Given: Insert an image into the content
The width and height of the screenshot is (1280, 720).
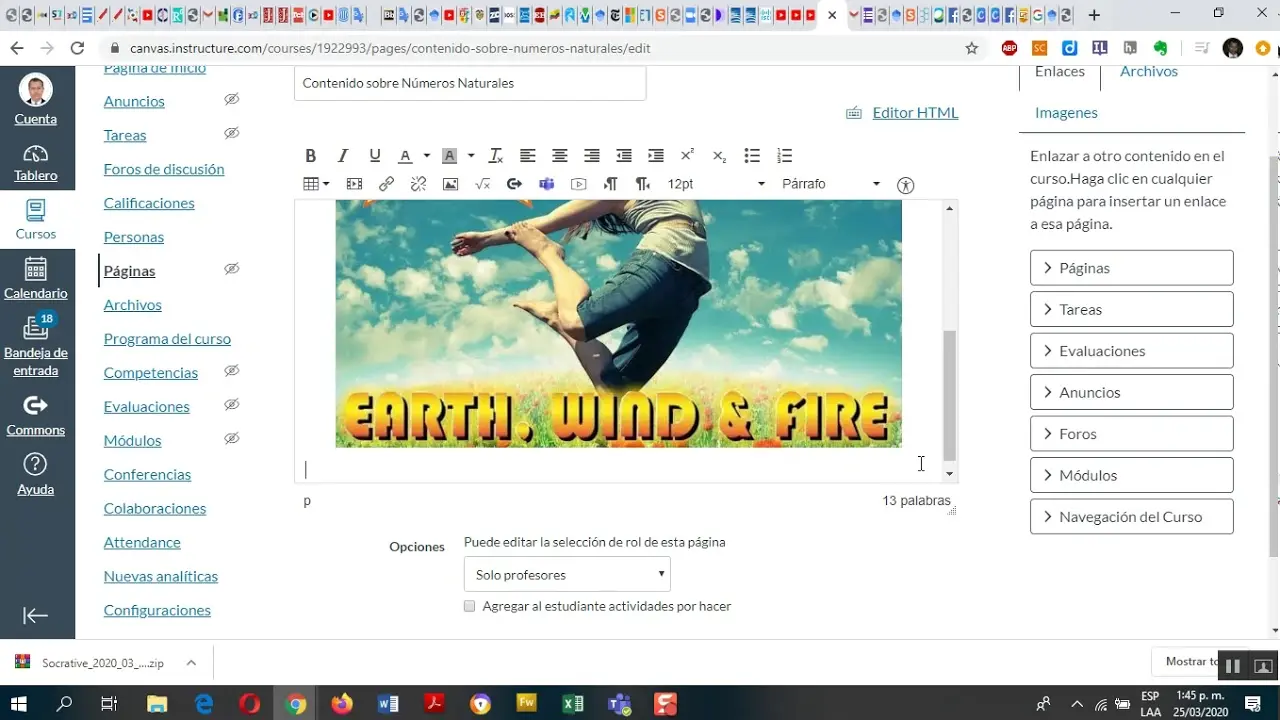Looking at the screenshot, I should [x=450, y=184].
